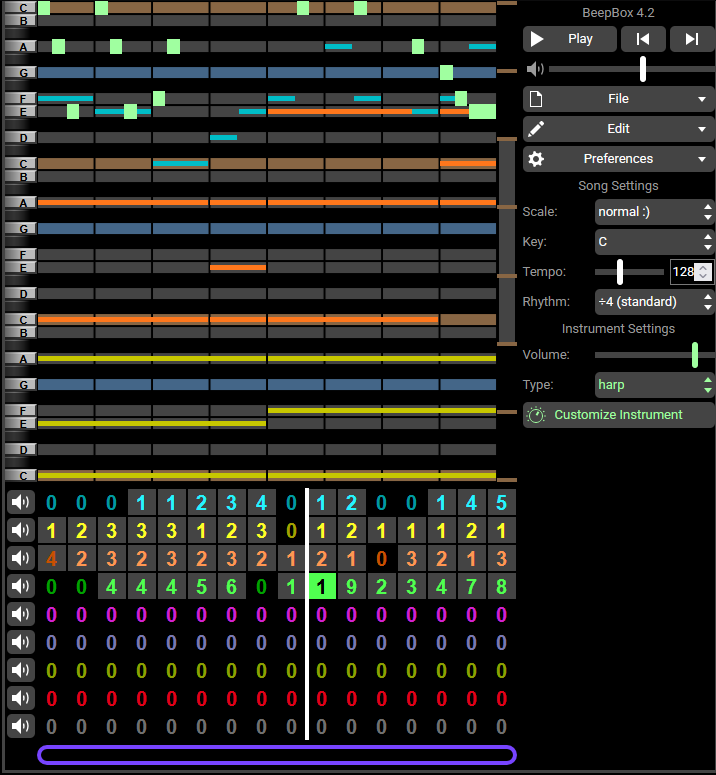The image size is (716, 775).
Task: Click the topmost A piano key
Action: point(20,47)
